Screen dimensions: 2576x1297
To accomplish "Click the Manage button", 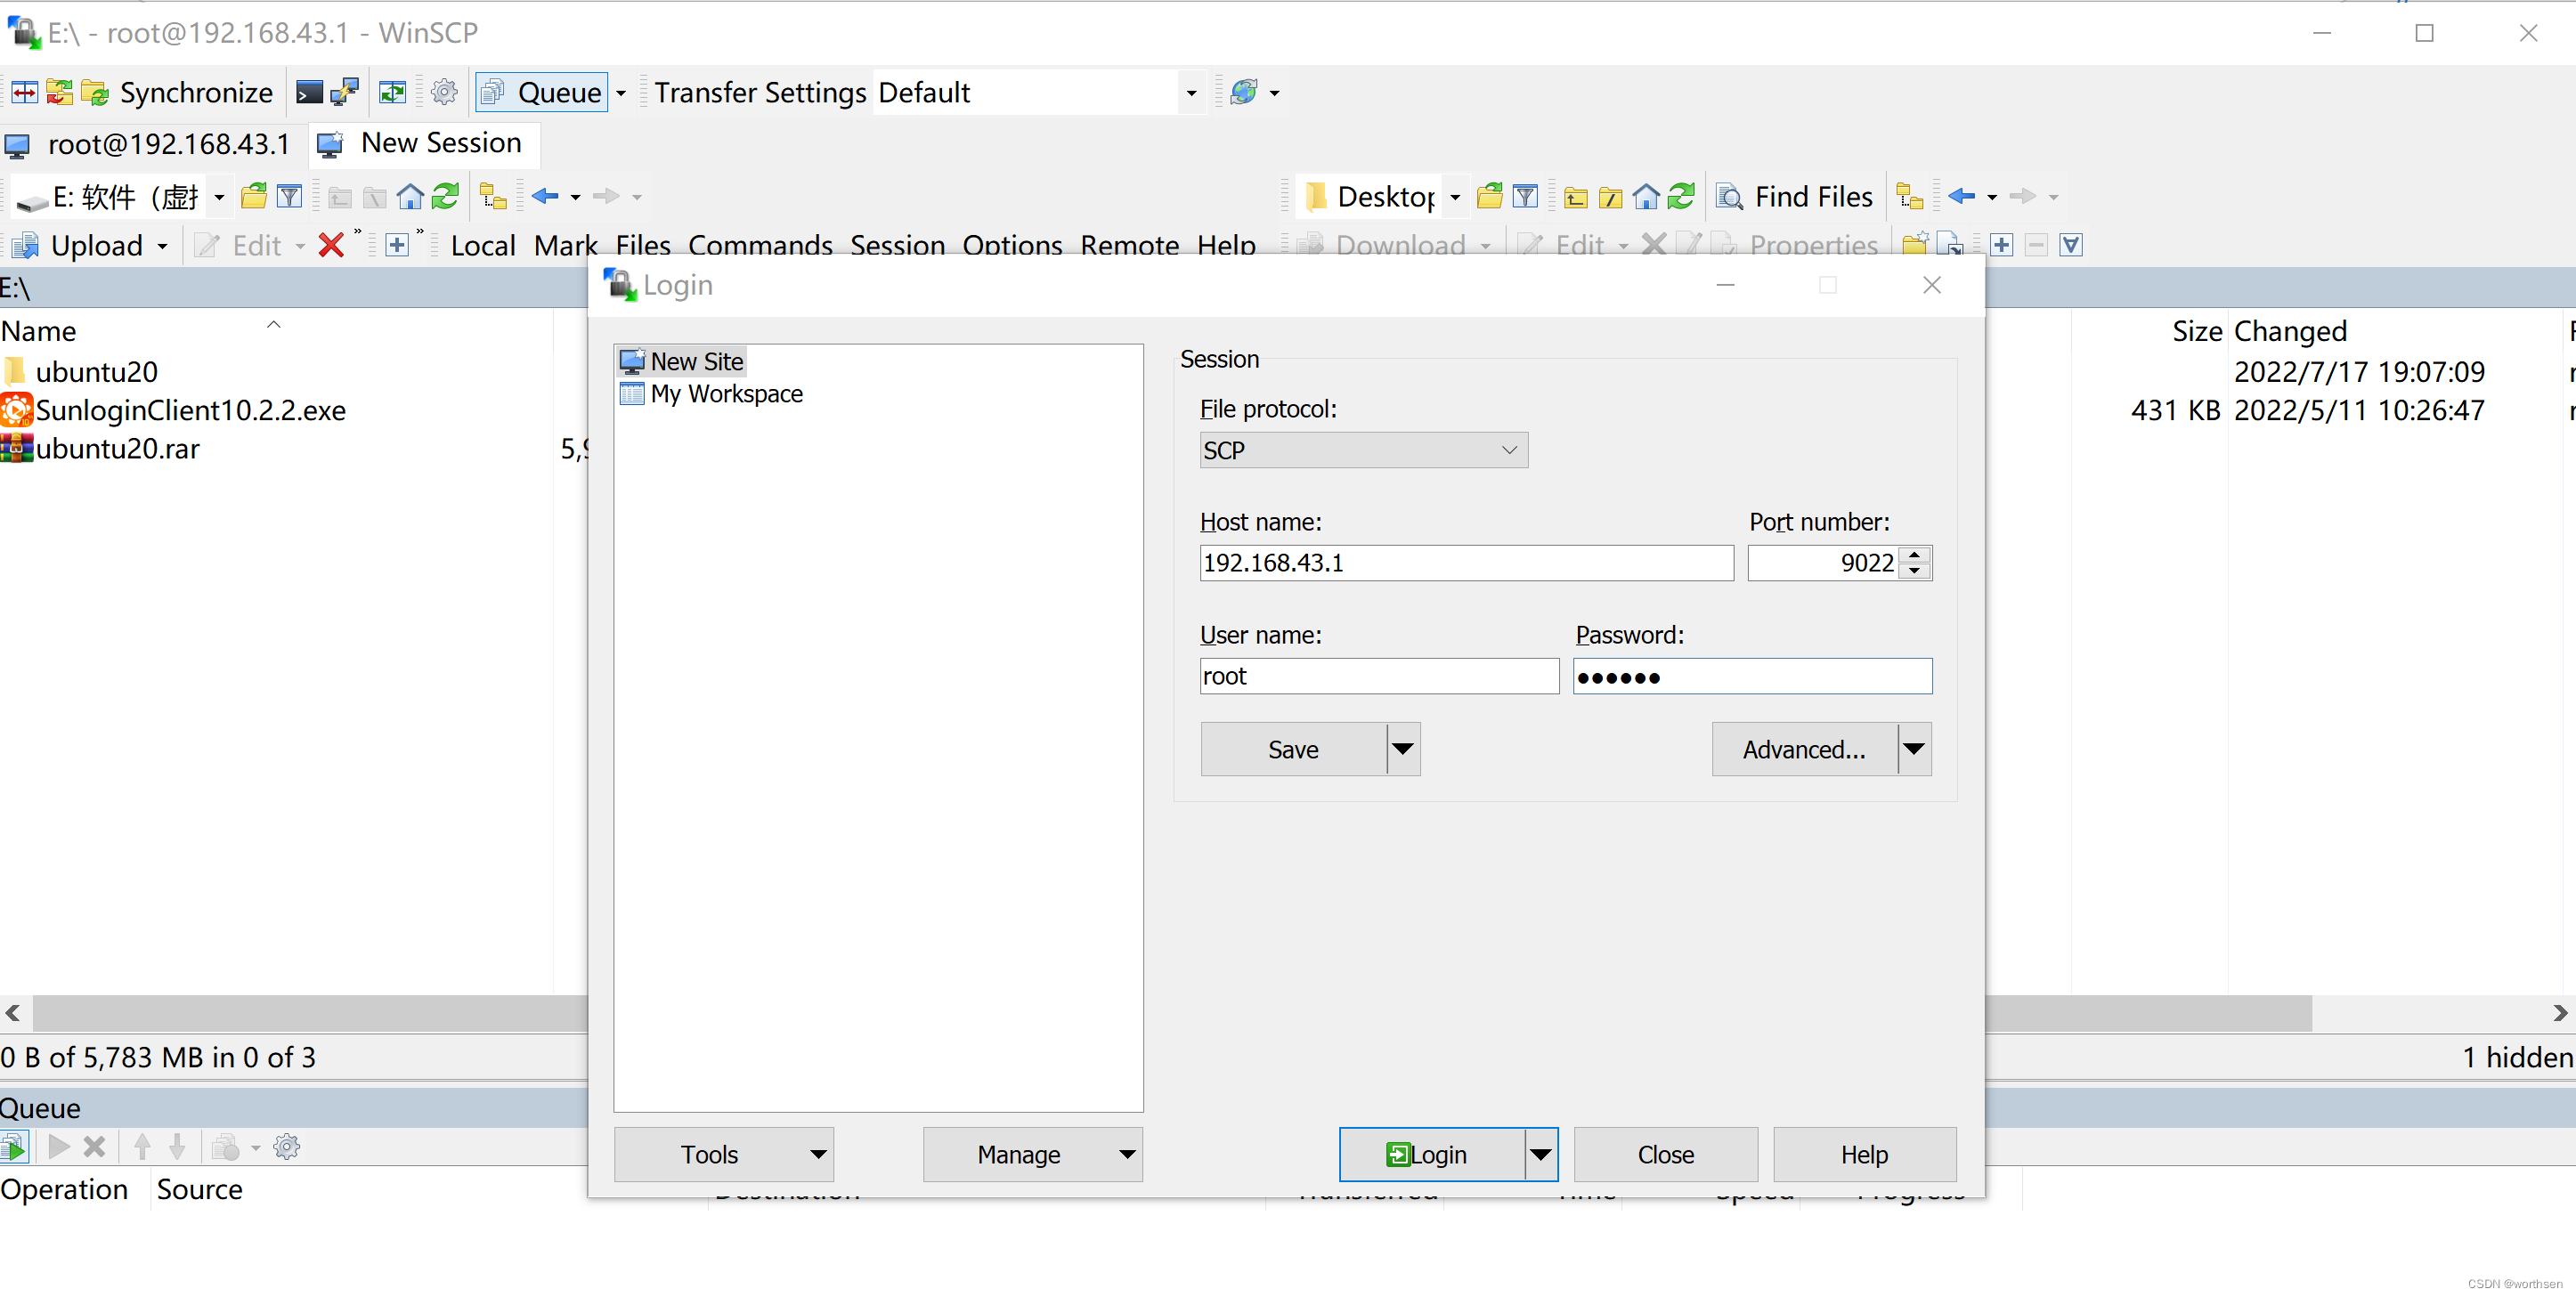I will [1019, 1154].
